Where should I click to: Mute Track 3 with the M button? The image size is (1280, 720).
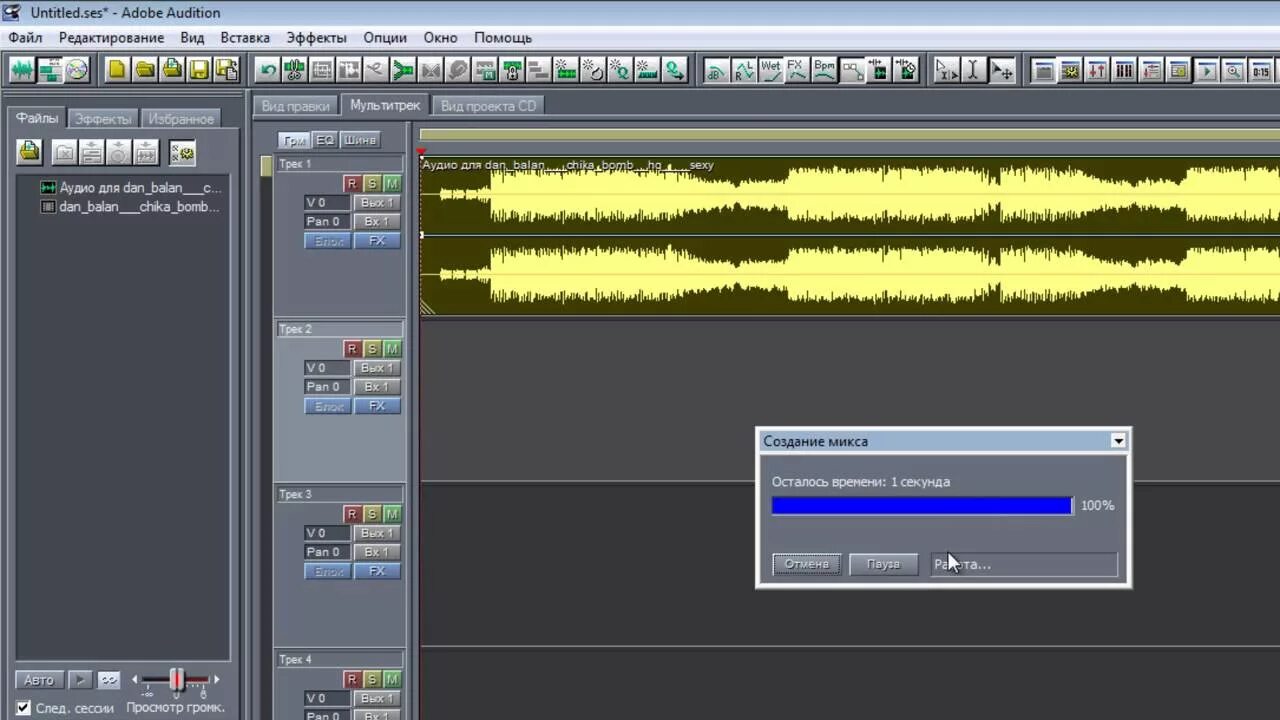(391, 513)
